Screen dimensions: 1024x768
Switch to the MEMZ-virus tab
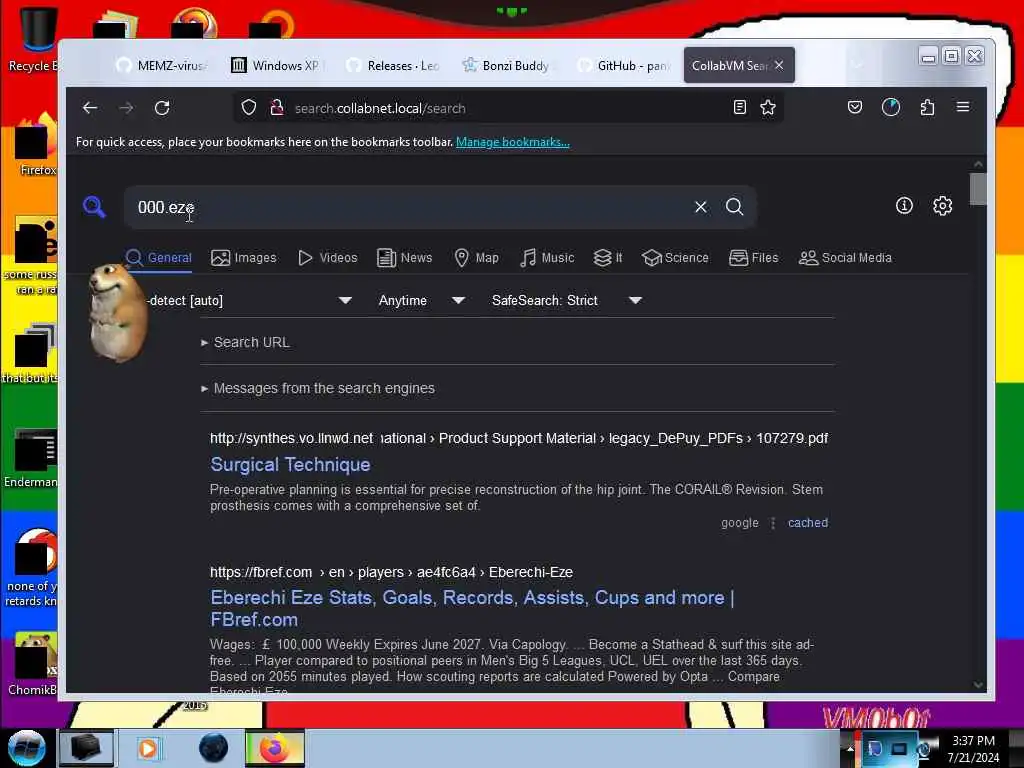[162, 65]
